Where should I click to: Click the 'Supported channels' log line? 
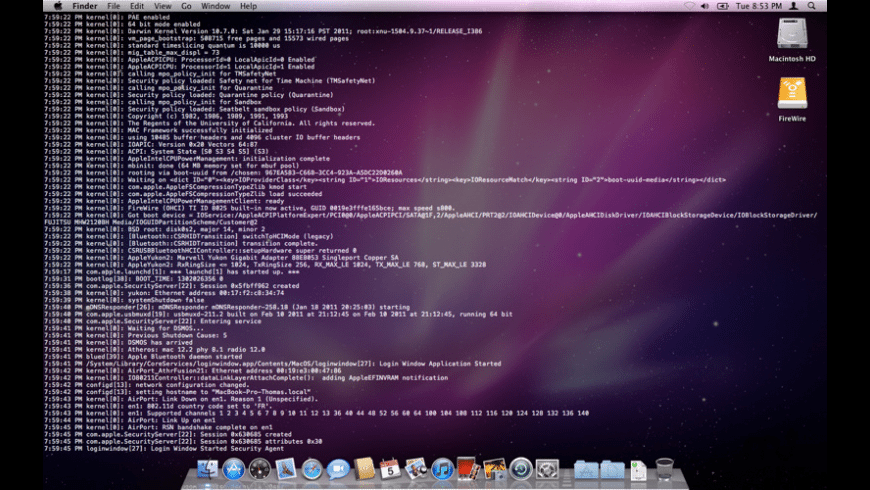point(317,413)
